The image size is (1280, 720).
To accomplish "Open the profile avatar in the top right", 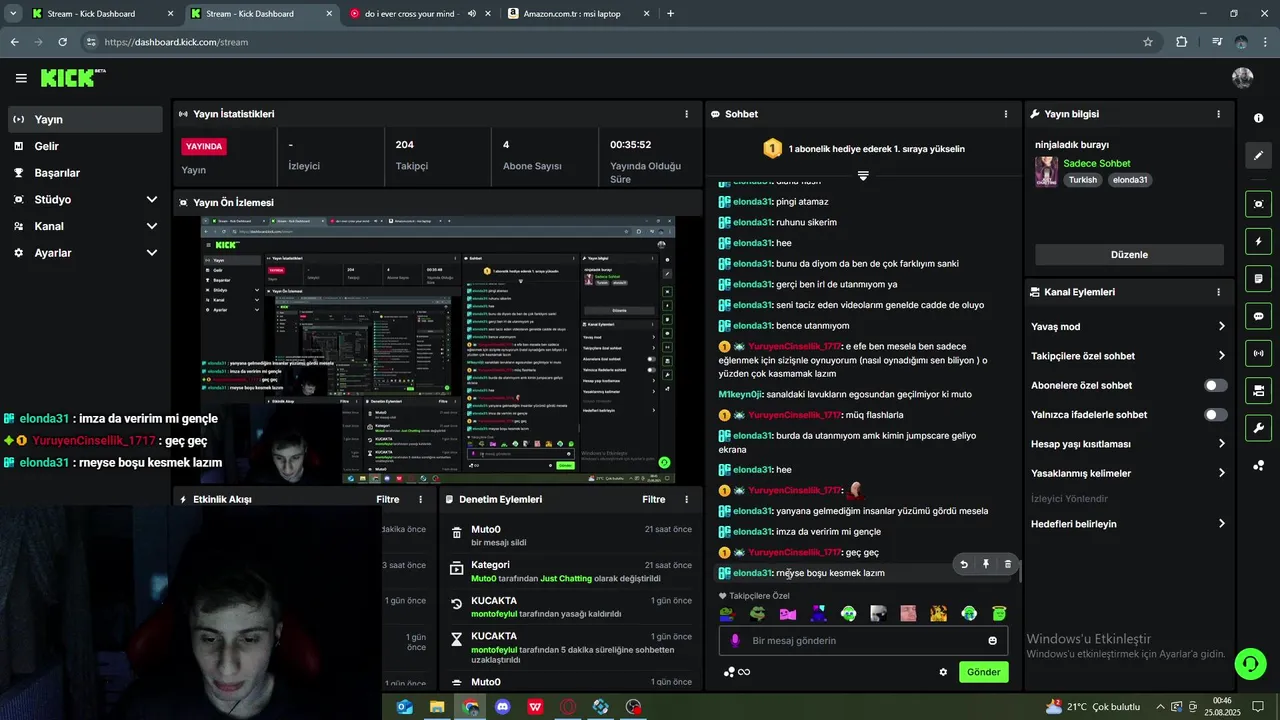I will 1243,78.
